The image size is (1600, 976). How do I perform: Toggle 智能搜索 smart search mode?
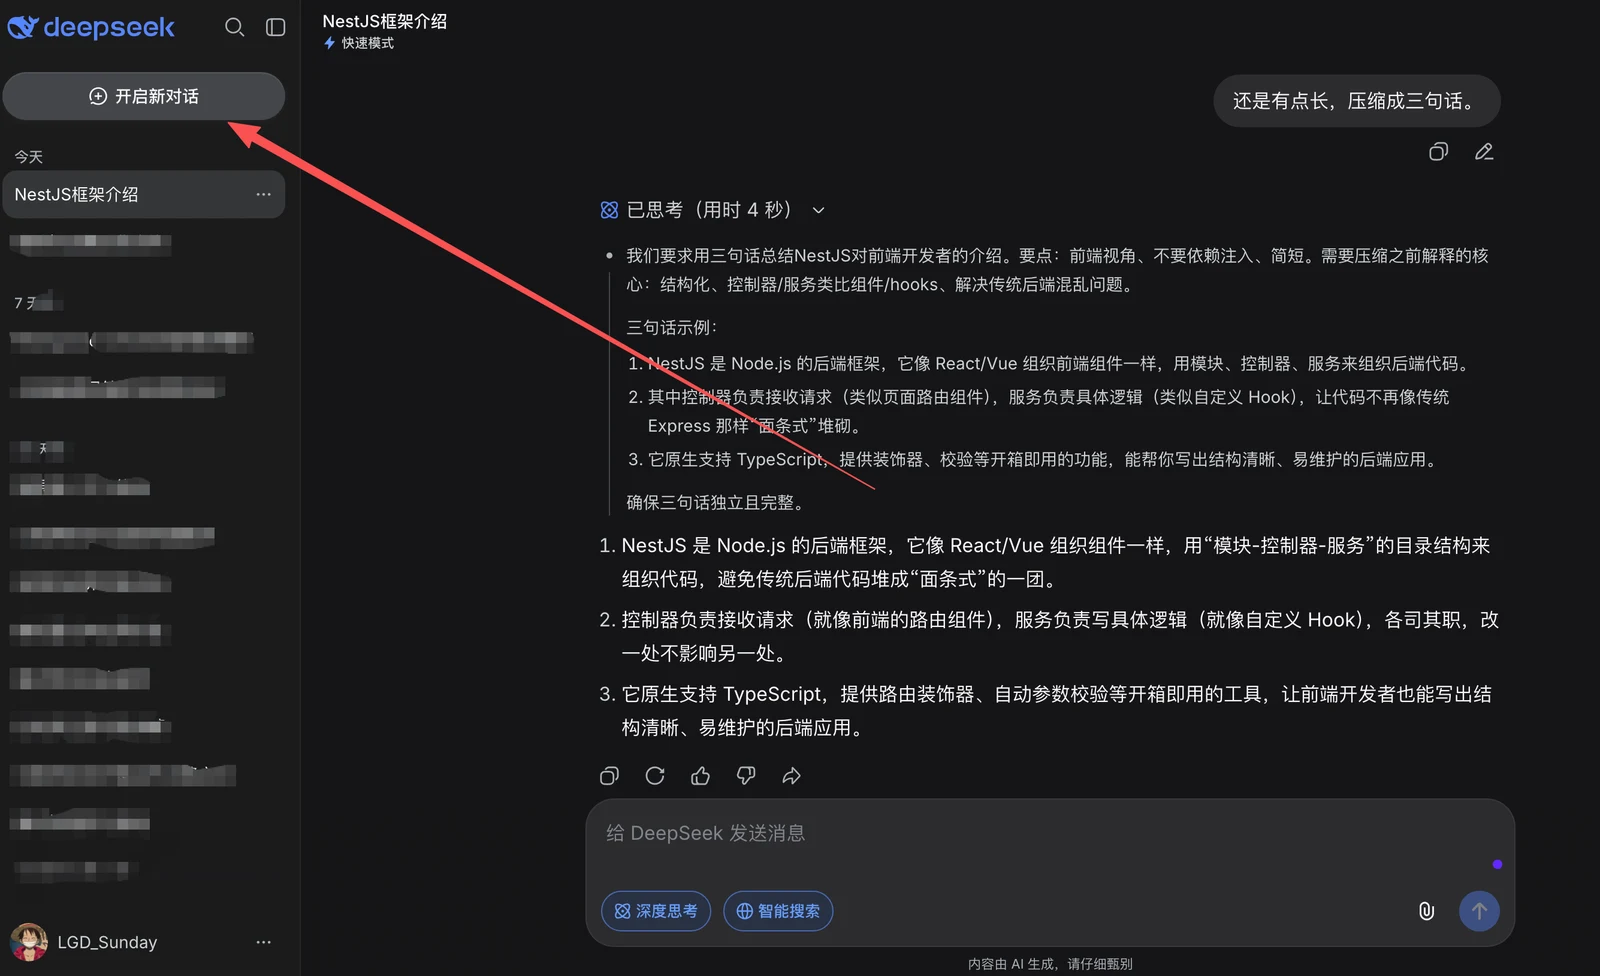pyautogui.click(x=778, y=911)
